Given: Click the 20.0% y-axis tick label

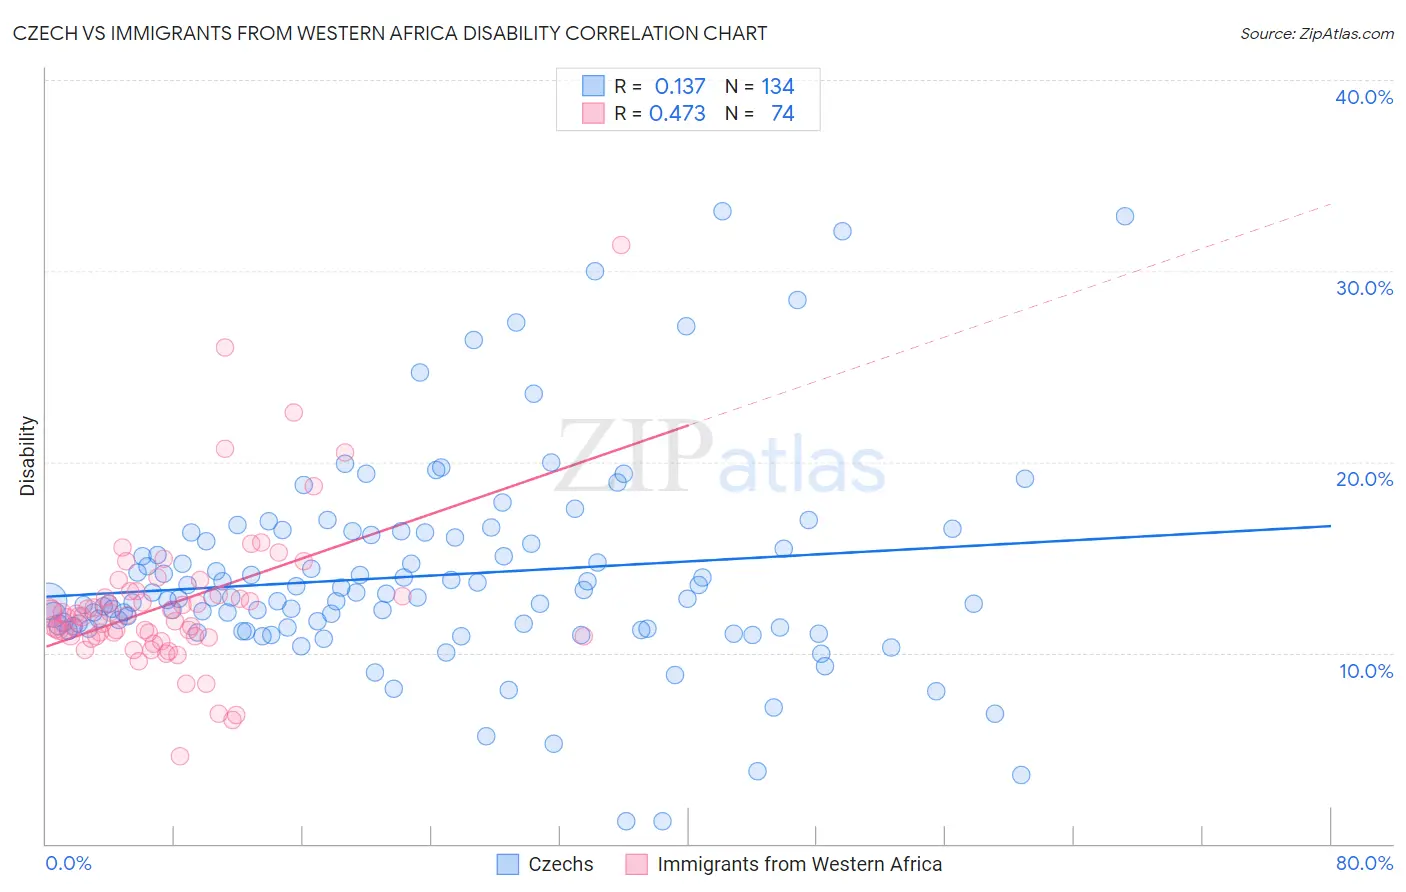Looking at the screenshot, I should 1364,479.
